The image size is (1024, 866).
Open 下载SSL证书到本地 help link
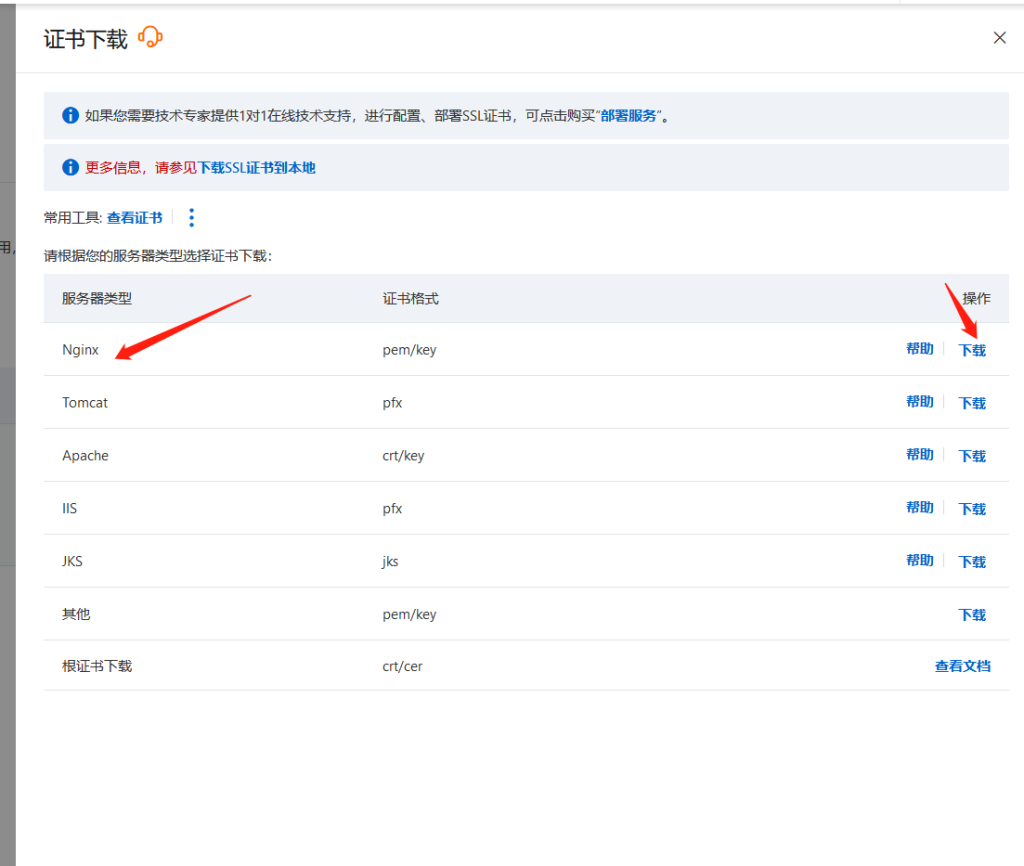pyautogui.click(x=257, y=168)
